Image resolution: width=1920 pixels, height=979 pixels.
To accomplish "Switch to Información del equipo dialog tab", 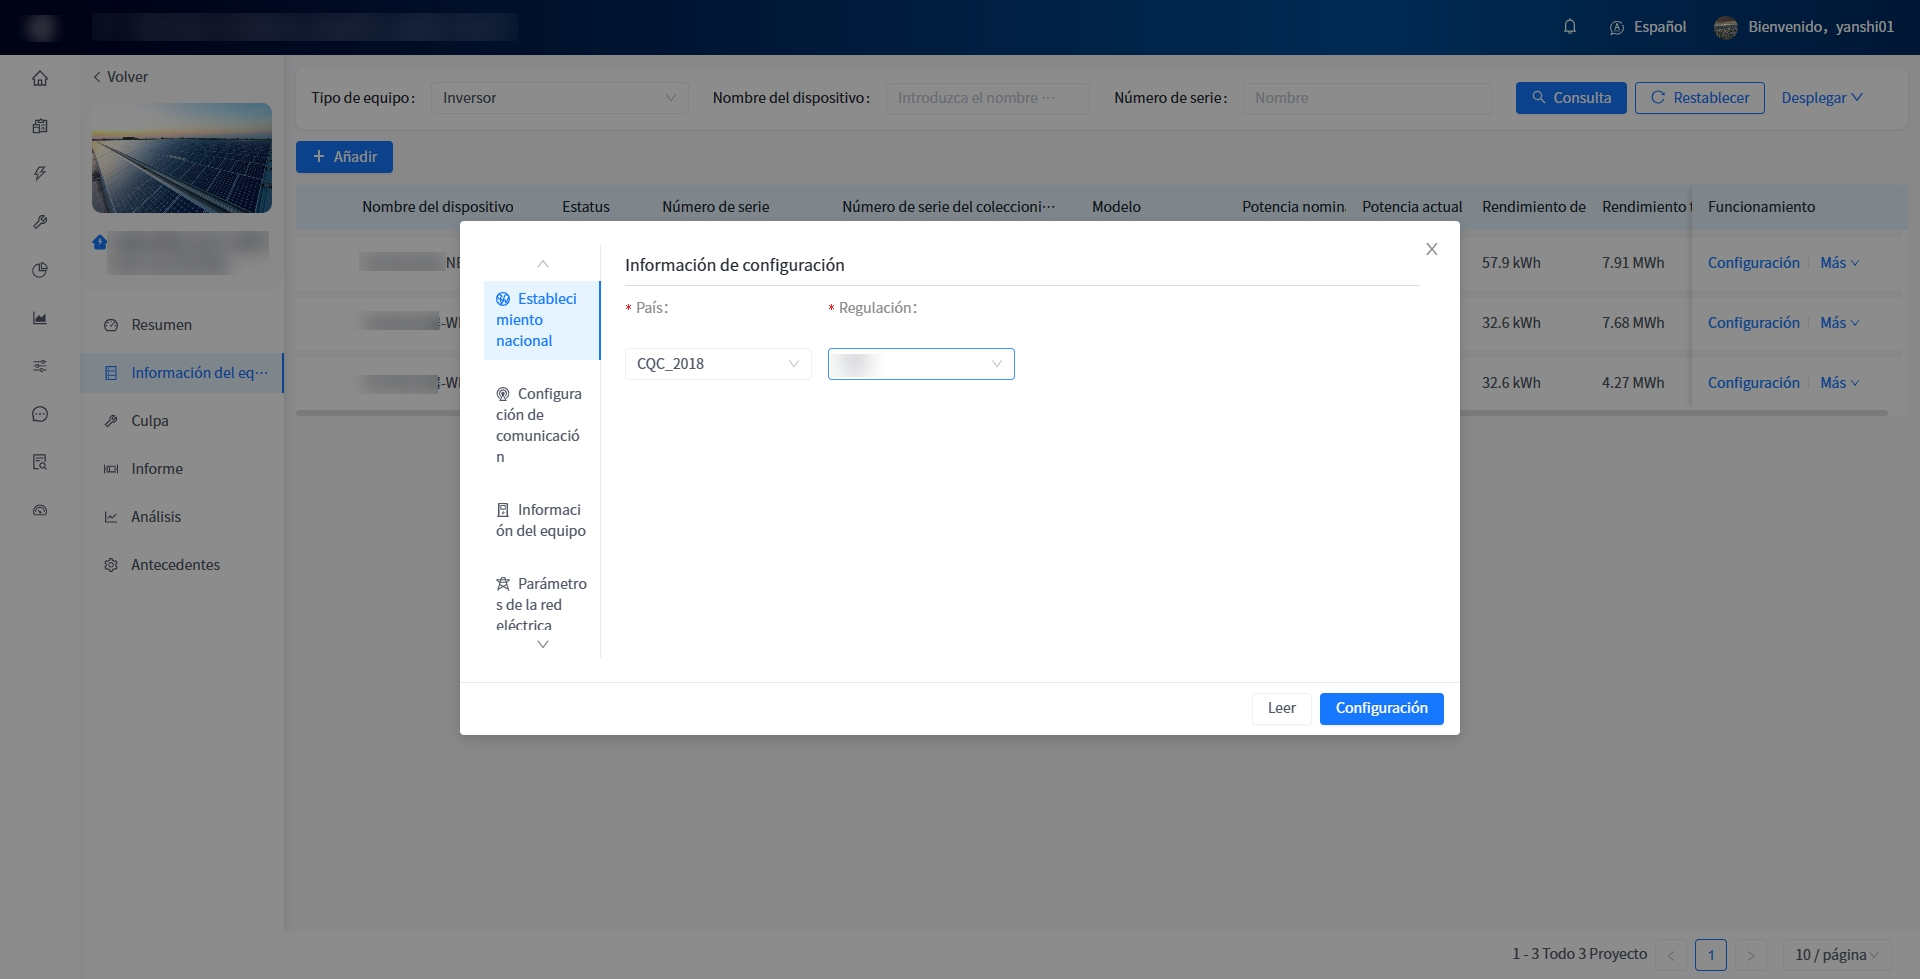I will click(x=540, y=520).
